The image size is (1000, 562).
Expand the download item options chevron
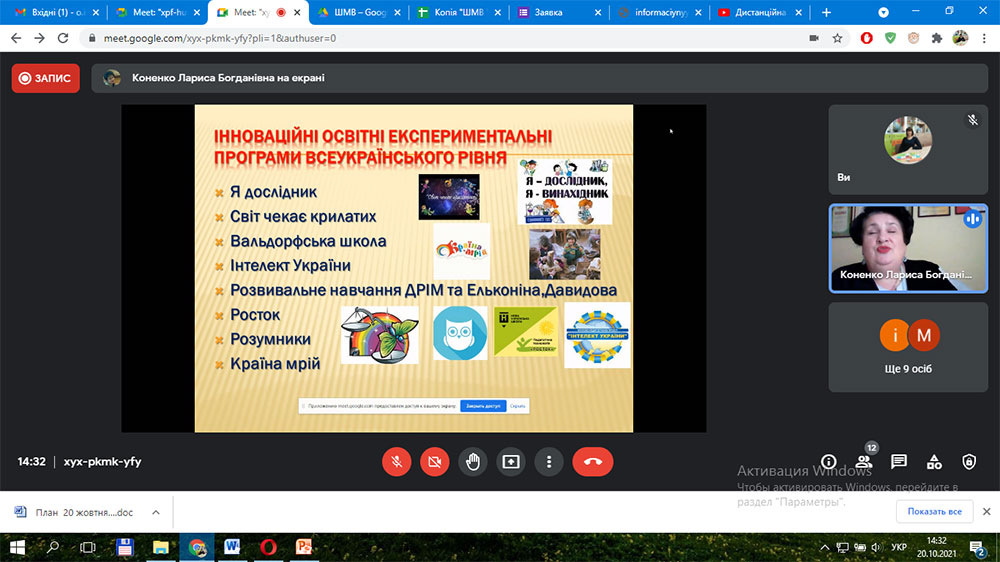click(156, 512)
